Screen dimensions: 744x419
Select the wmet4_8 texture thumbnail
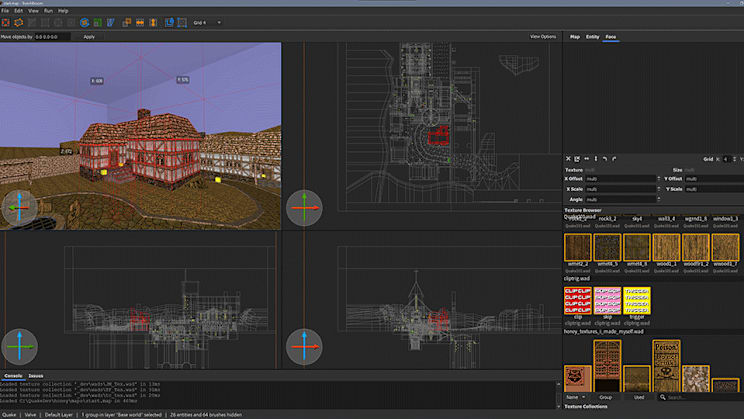point(637,247)
